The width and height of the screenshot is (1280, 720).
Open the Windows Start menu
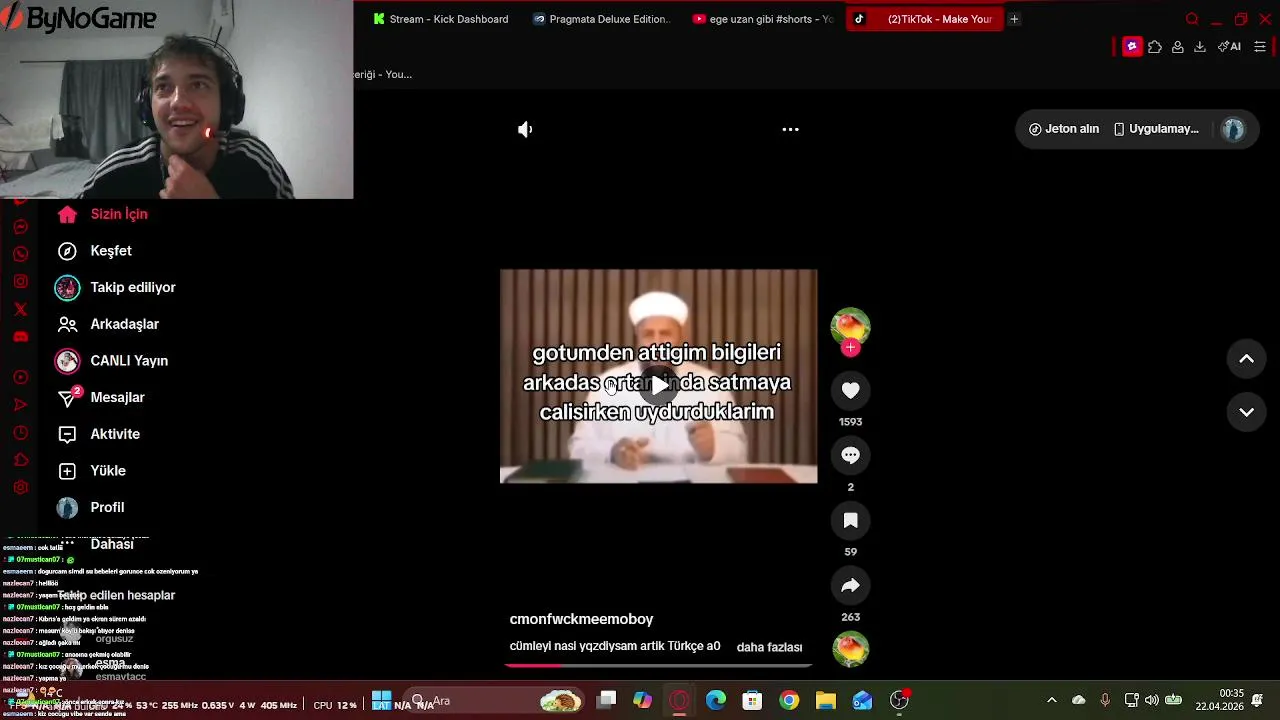[381, 701]
